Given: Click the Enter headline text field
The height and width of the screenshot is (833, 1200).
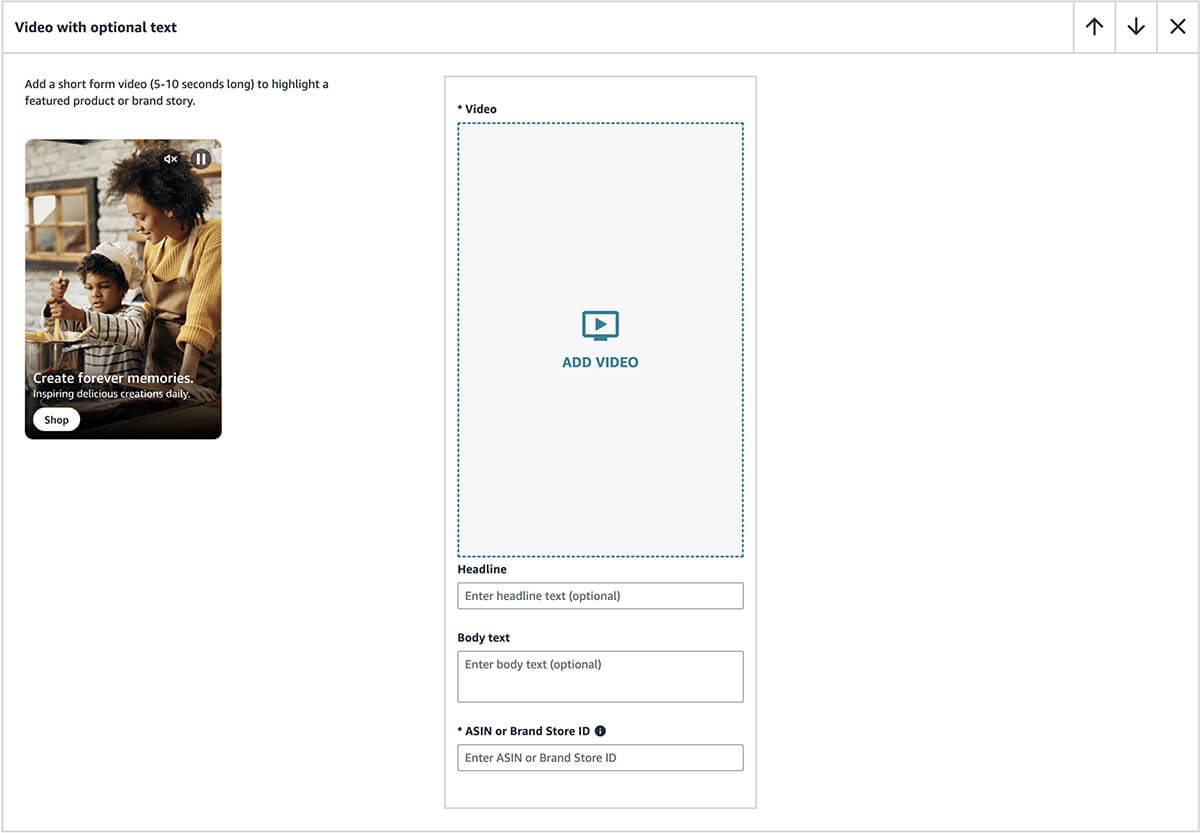Looking at the screenshot, I should [599, 595].
